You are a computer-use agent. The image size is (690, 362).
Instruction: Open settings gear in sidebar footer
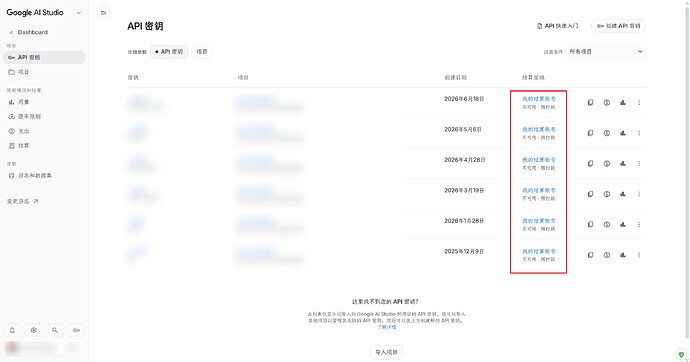tap(33, 330)
